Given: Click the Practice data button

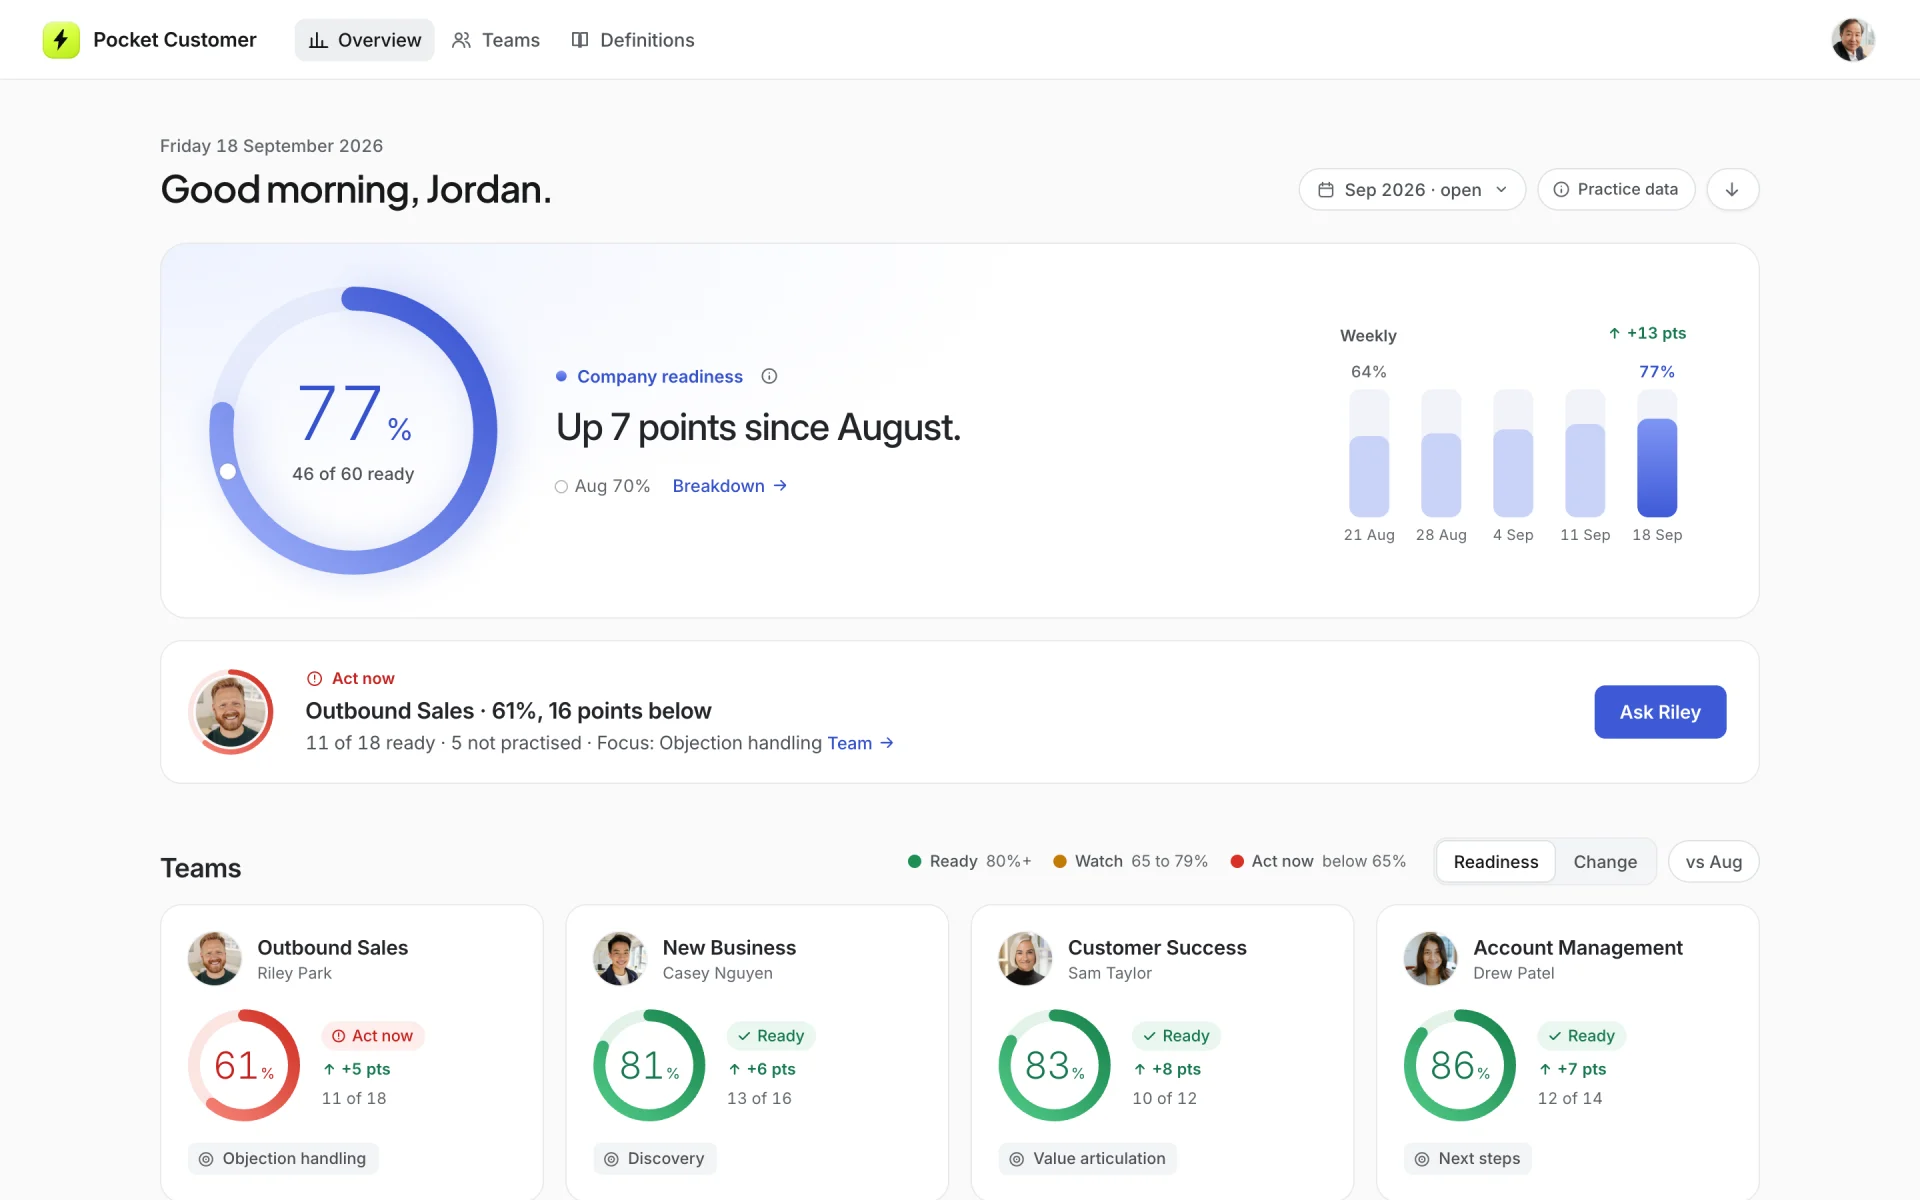Looking at the screenshot, I should (x=1616, y=189).
